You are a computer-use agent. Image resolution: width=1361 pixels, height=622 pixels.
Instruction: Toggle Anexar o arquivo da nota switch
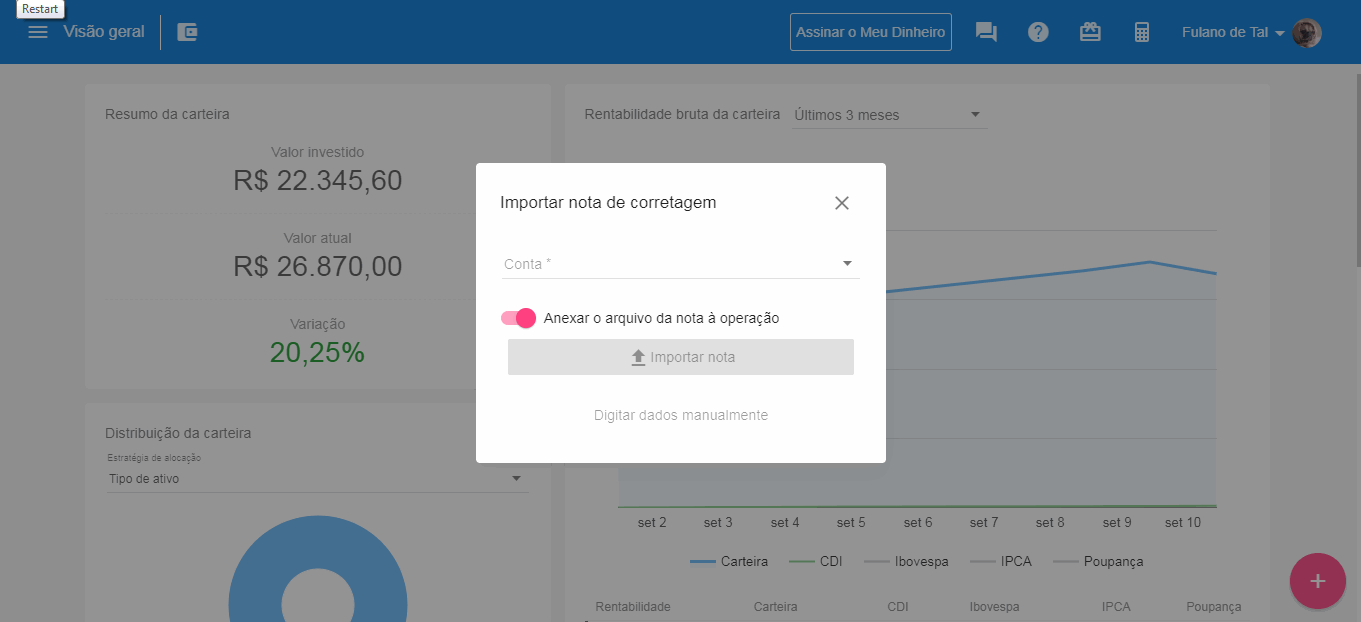(x=518, y=318)
